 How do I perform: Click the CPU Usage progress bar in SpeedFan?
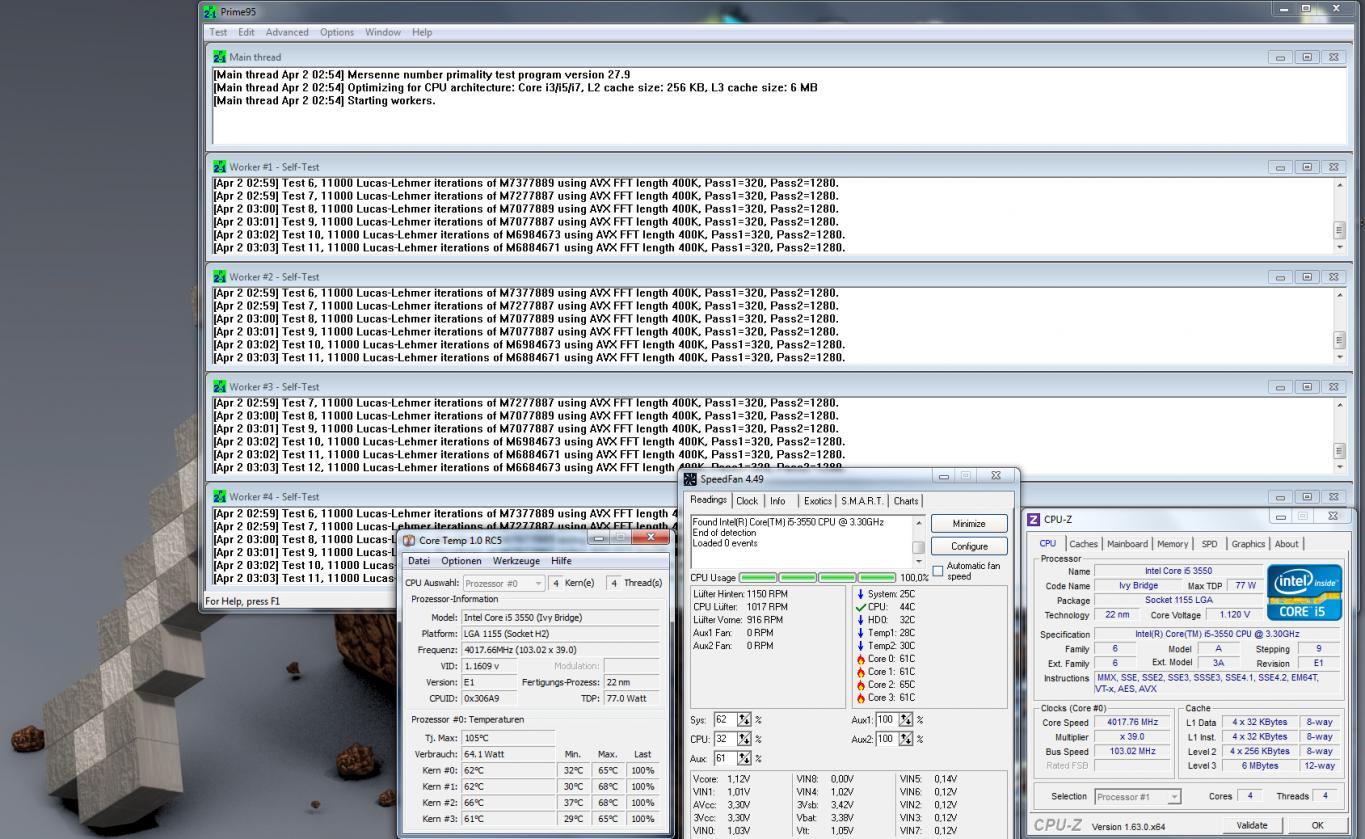click(x=818, y=577)
